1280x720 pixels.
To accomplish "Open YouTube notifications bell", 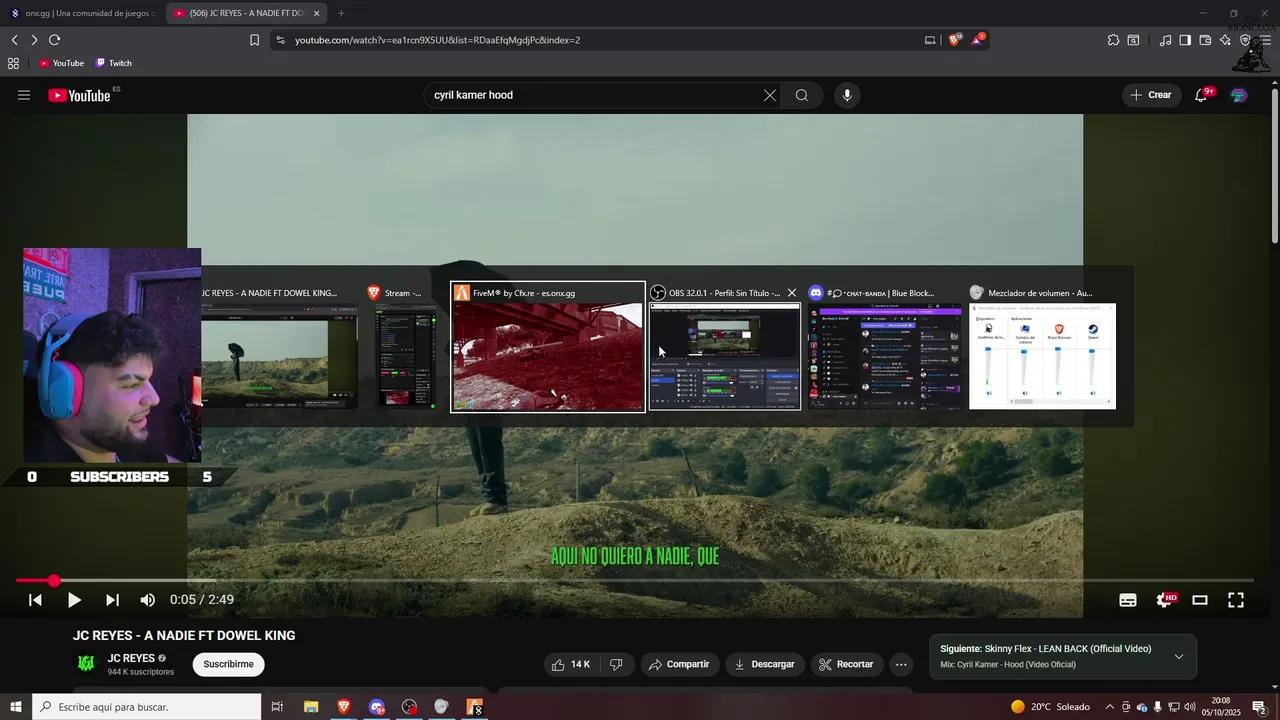I will coord(1201,95).
